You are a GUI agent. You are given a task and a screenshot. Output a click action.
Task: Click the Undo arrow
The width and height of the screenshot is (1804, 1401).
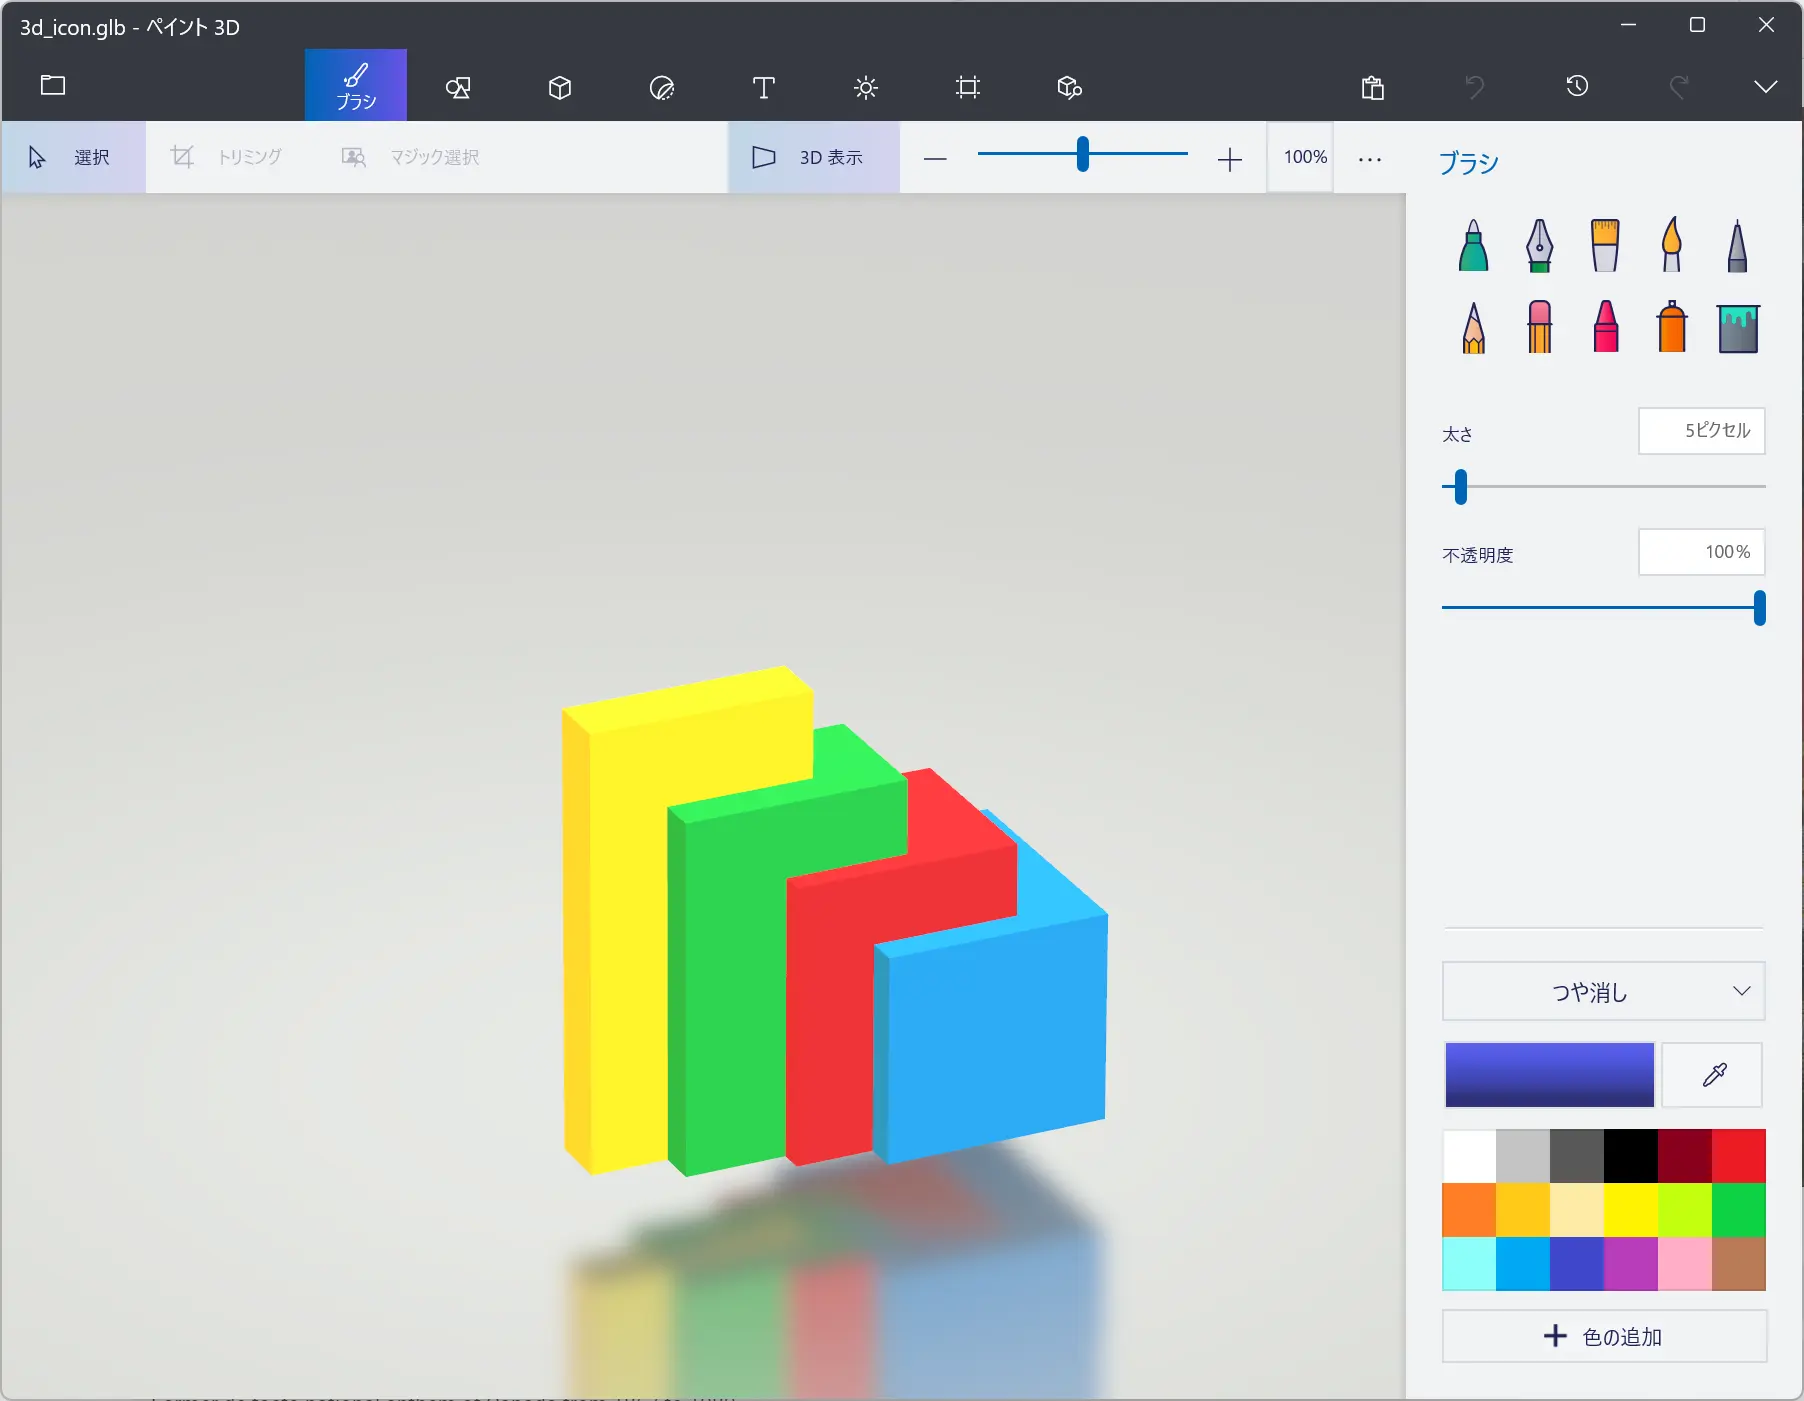[x=1475, y=87]
